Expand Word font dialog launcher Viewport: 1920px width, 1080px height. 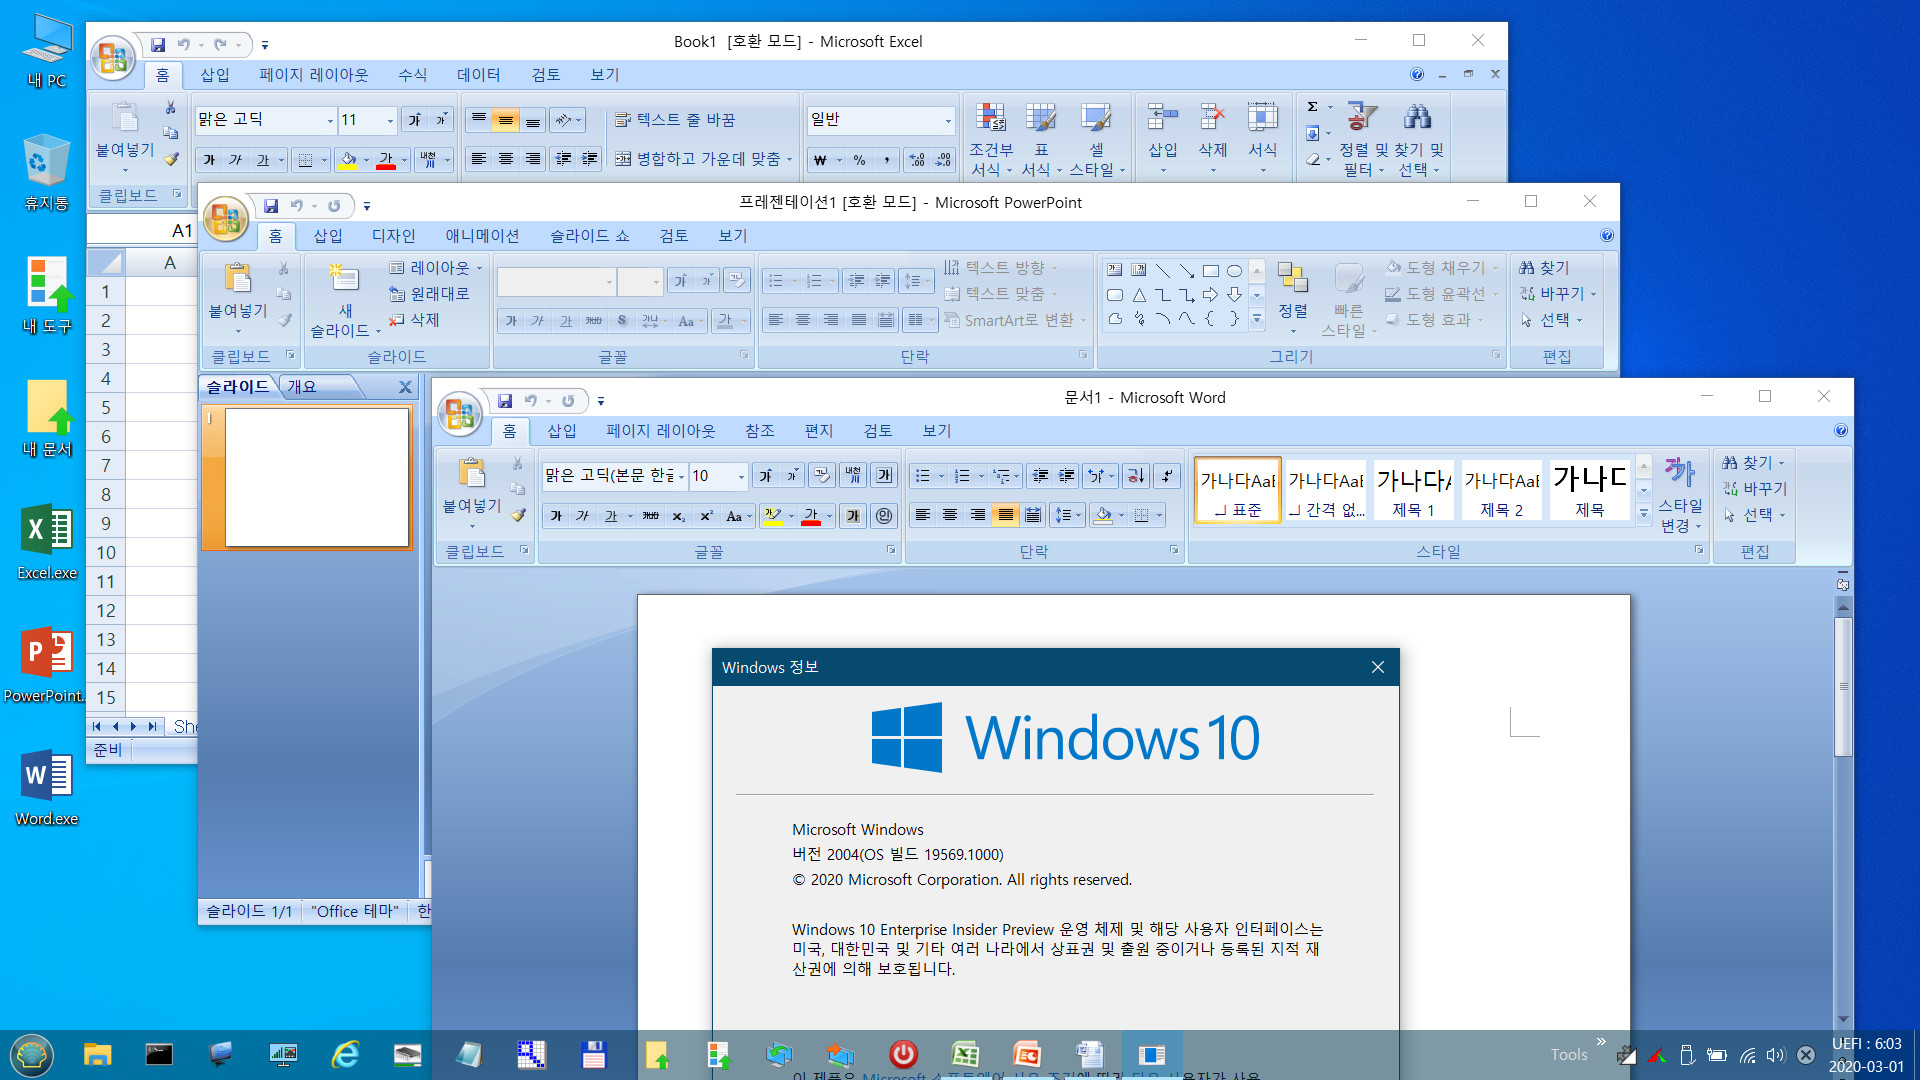click(x=891, y=551)
